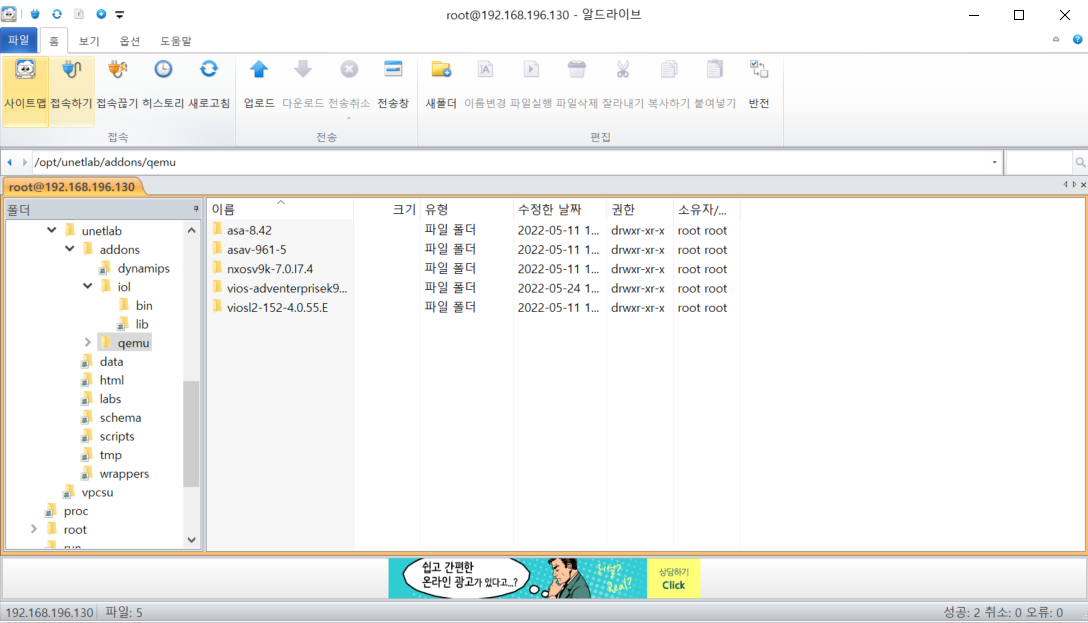Switch to the 홈 ribbon tab
1088x623 pixels.
(x=53, y=41)
